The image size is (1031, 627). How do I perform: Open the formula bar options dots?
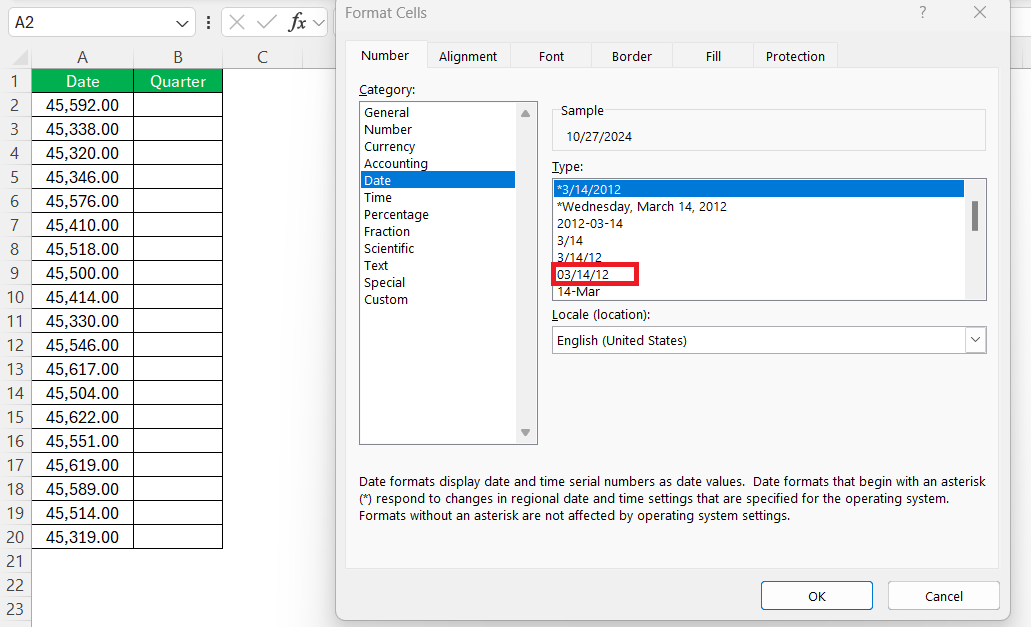pyautogui.click(x=208, y=22)
